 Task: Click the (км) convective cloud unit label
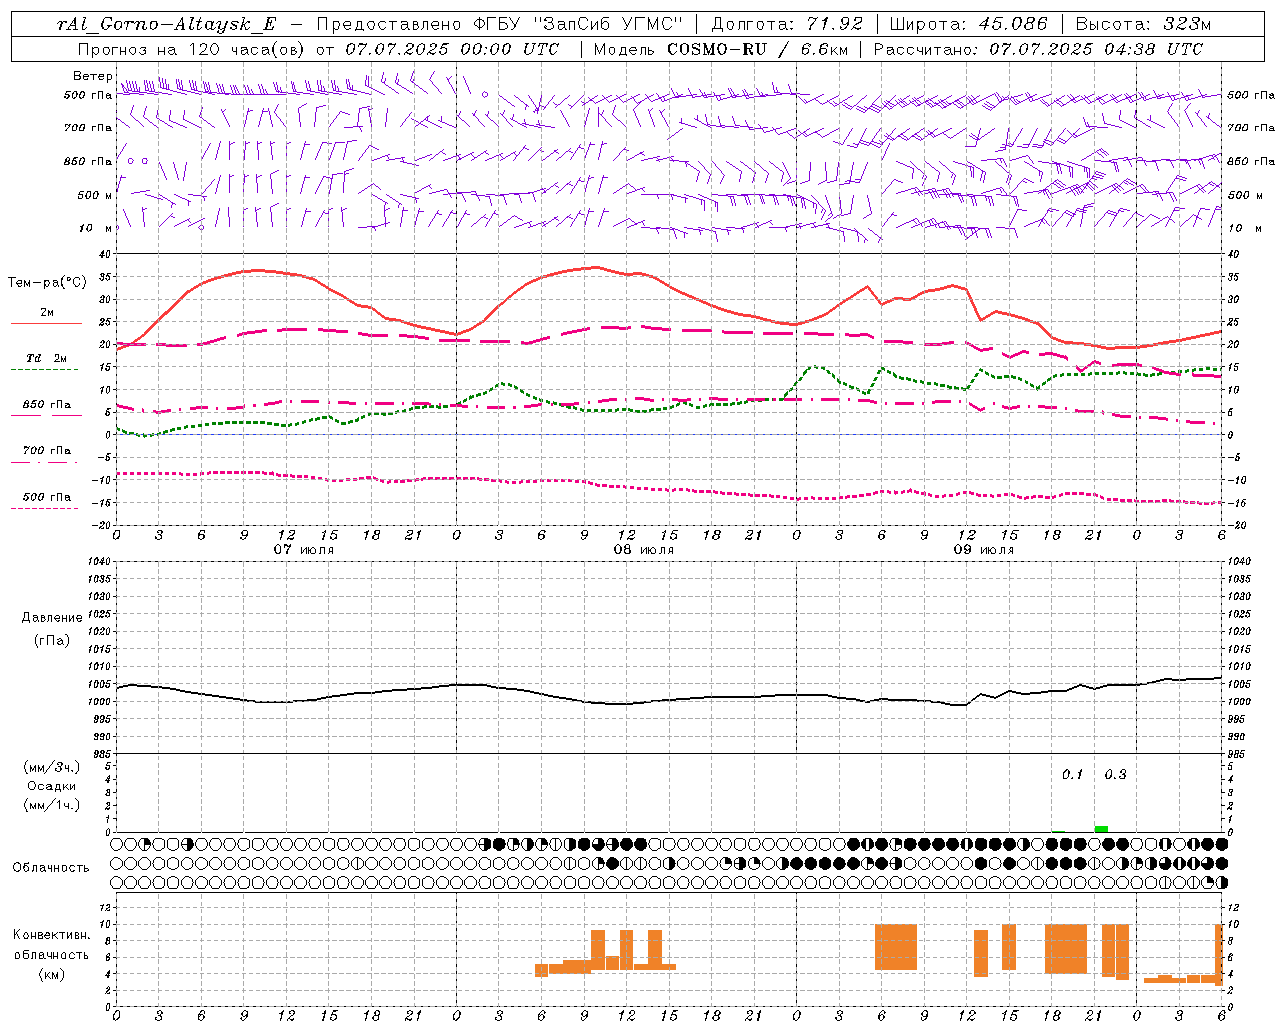52,974
